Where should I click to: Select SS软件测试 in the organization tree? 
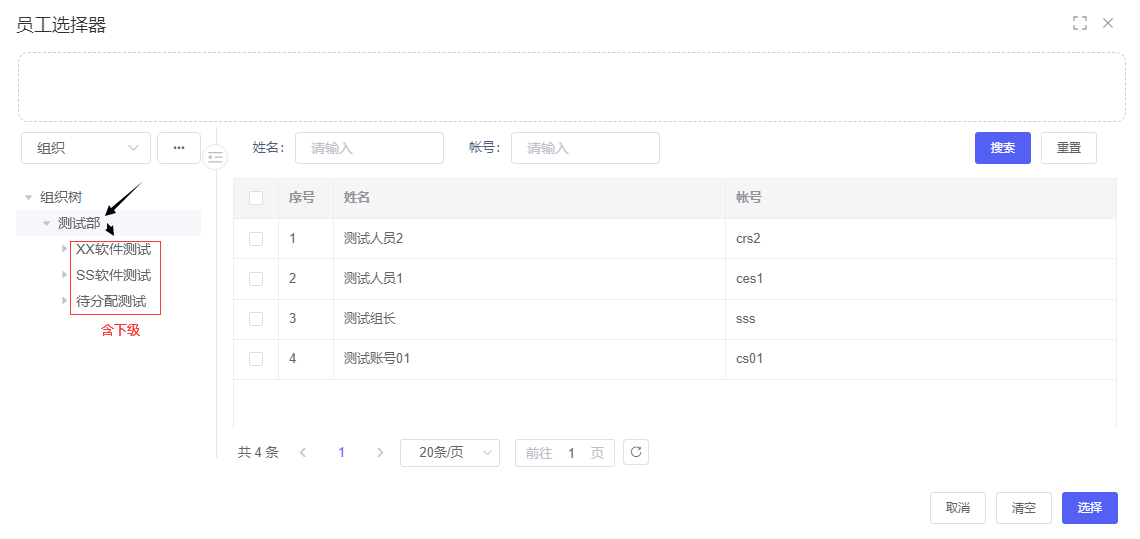click(113, 275)
